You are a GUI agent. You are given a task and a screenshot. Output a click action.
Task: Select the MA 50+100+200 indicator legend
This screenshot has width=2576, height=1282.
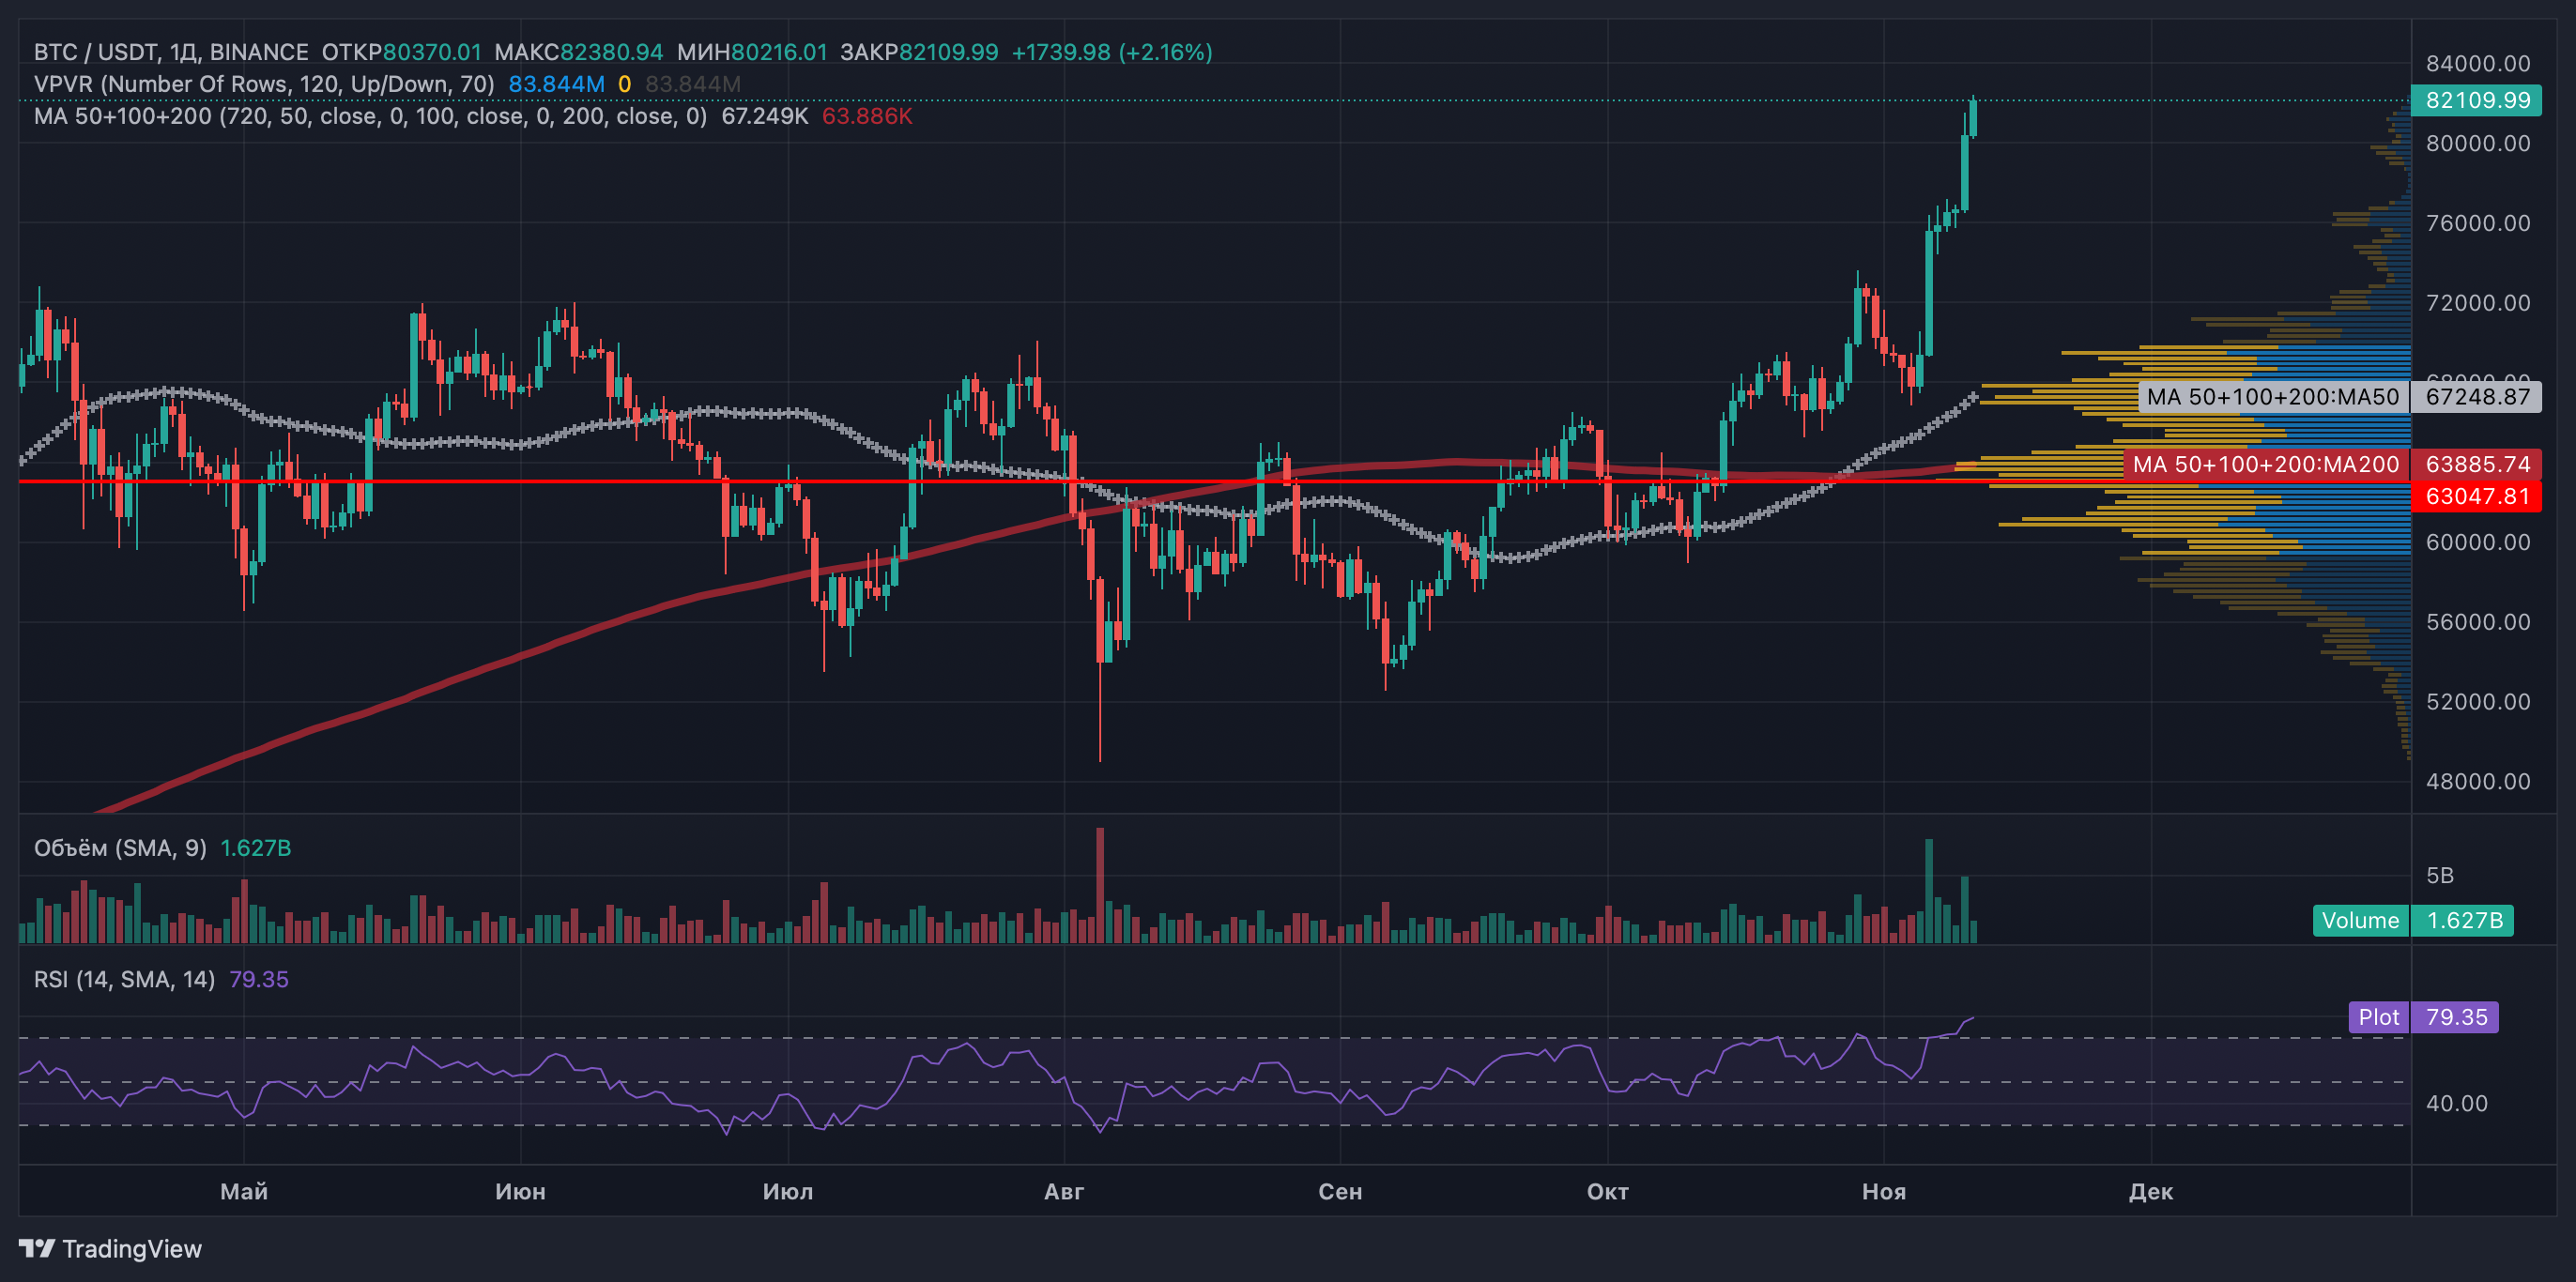pyautogui.click(x=370, y=116)
